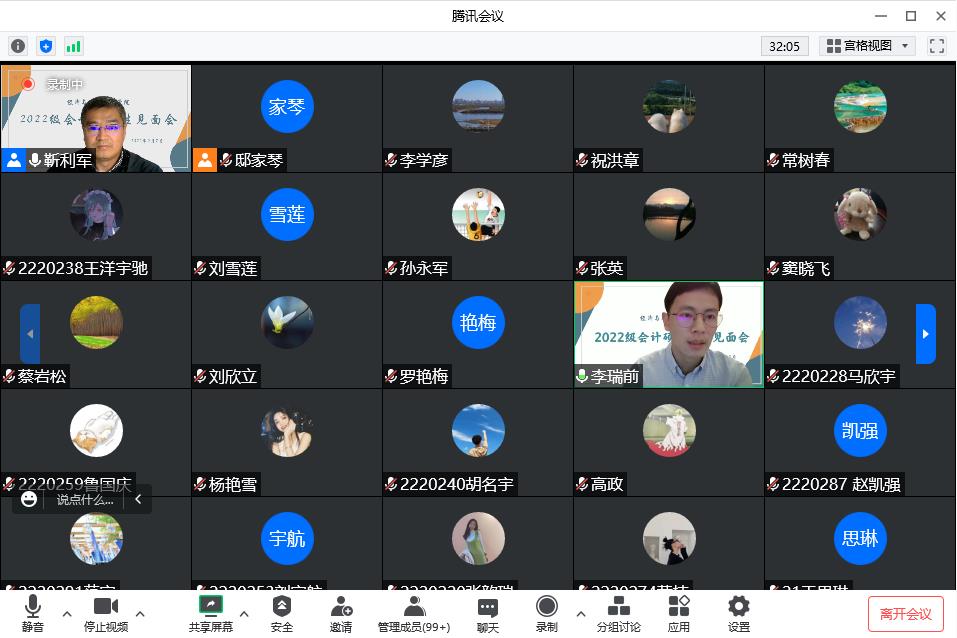The width and height of the screenshot is (957, 638).
Task: Click the Share Screen (共享屏幕) icon
Action: [210, 612]
